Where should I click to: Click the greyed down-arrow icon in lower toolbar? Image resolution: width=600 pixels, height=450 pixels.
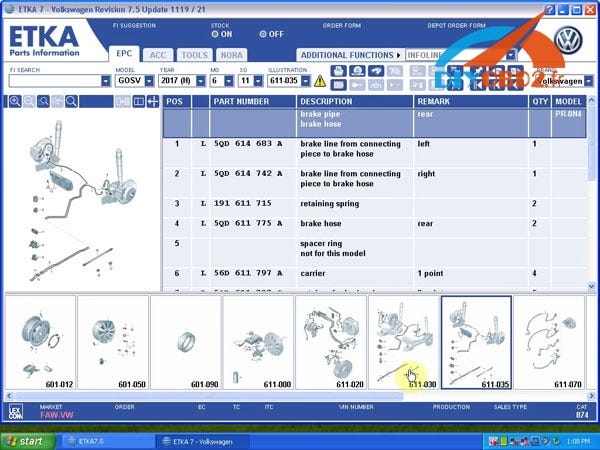click(x=417, y=85)
